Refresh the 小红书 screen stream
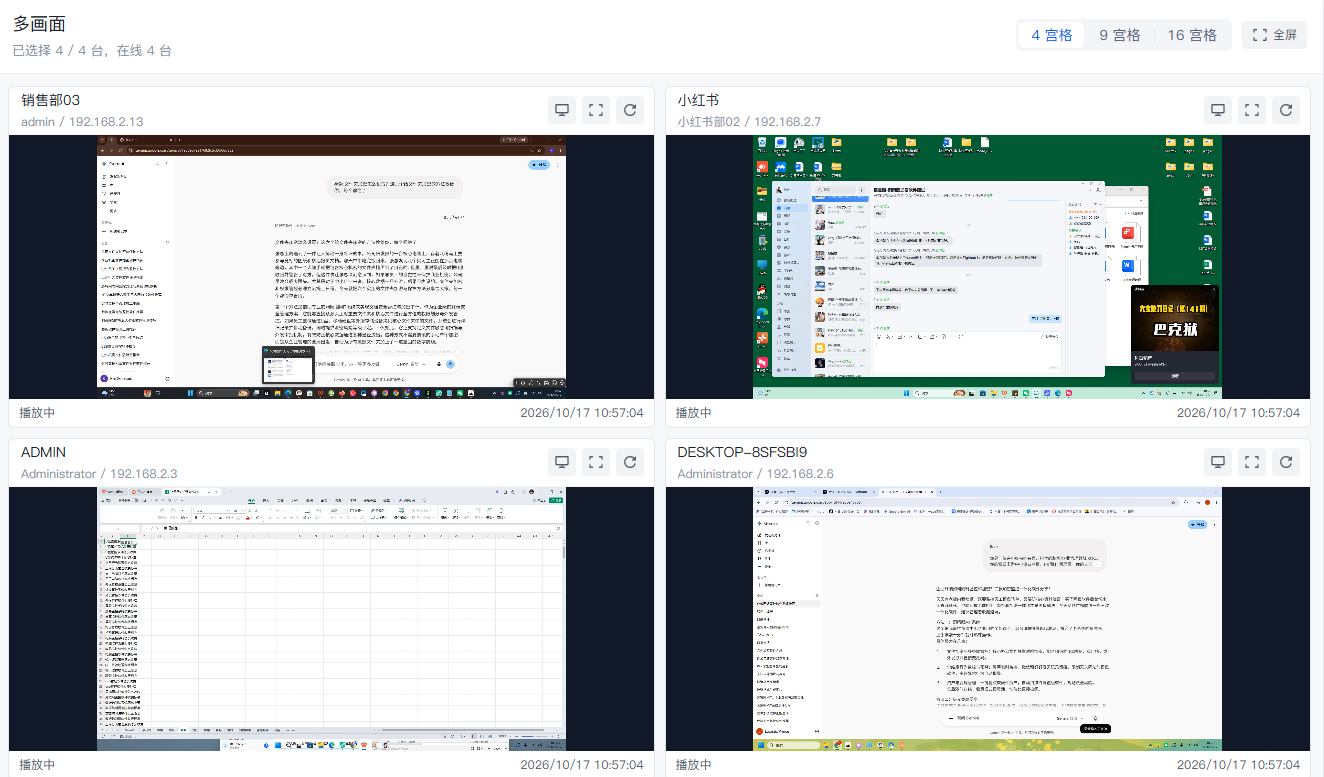 (x=1286, y=110)
